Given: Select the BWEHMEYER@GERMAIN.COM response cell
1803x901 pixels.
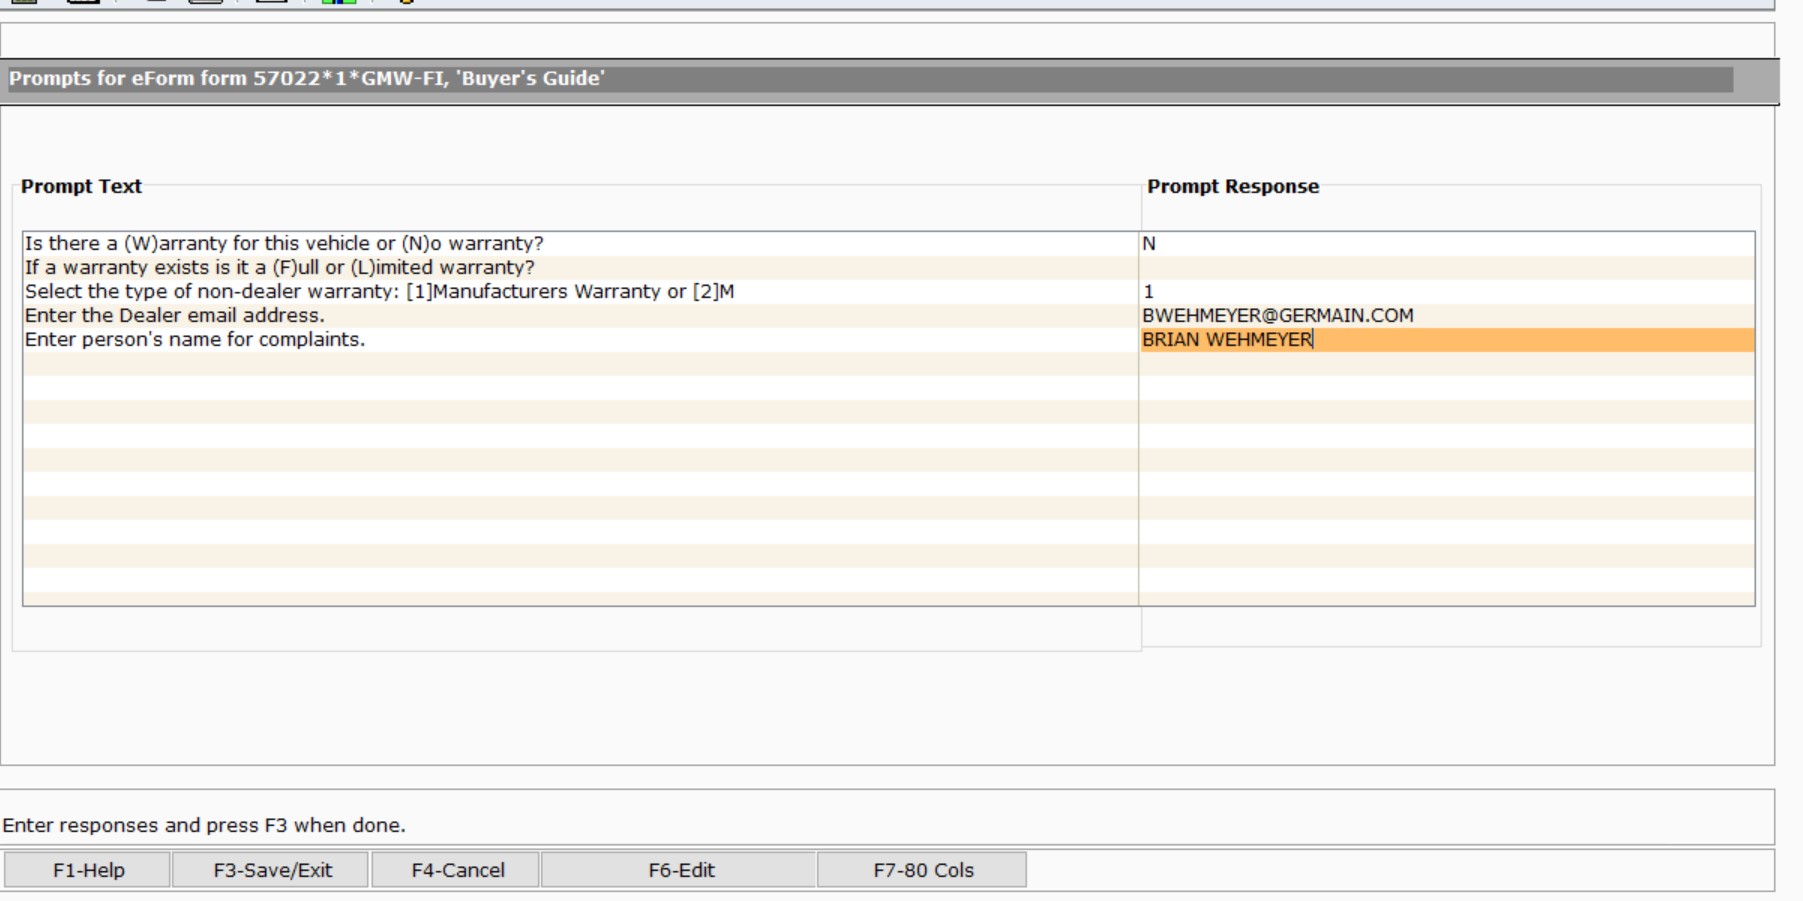Looking at the screenshot, I should pos(1447,316).
